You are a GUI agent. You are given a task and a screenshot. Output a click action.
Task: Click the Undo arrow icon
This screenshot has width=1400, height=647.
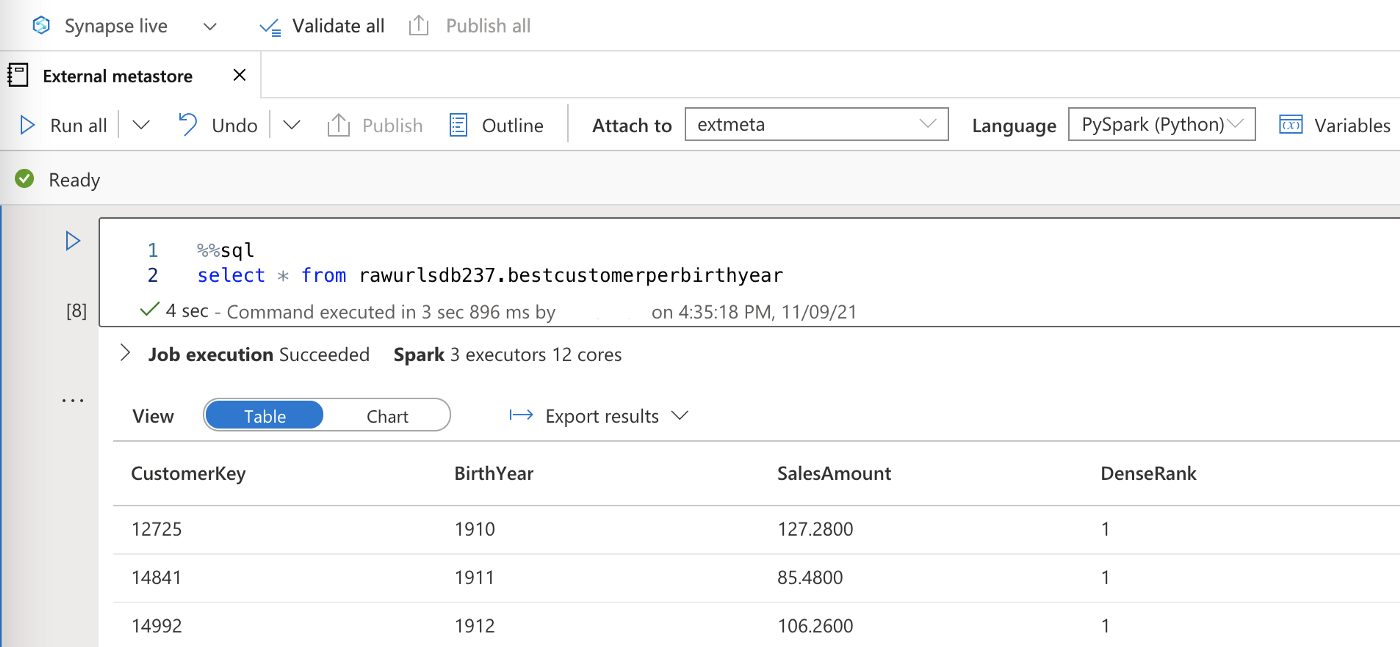(187, 125)
